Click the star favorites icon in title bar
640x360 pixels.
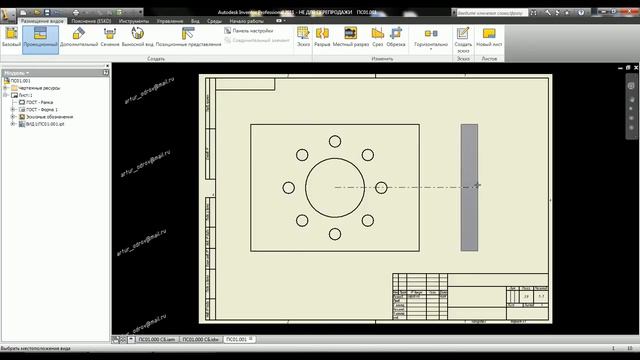tap(567, 13)
